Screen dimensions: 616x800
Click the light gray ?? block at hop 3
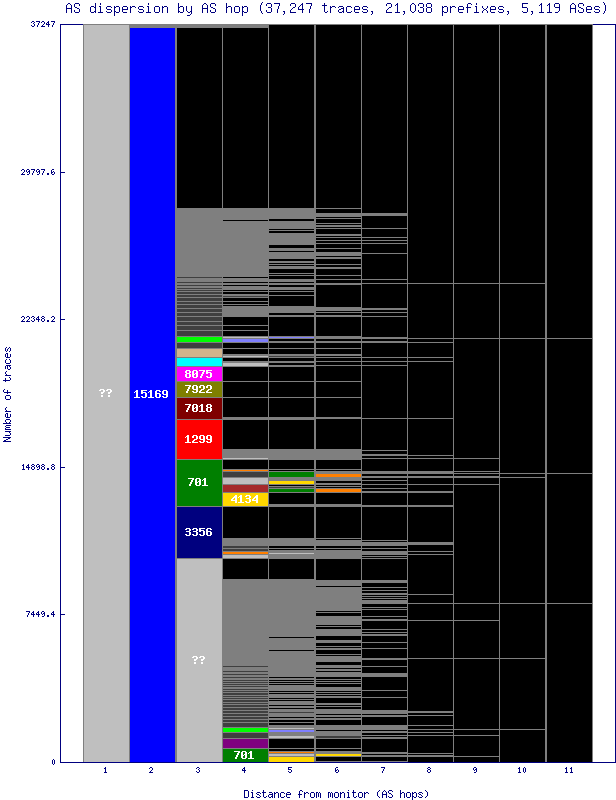coord(198,660)
